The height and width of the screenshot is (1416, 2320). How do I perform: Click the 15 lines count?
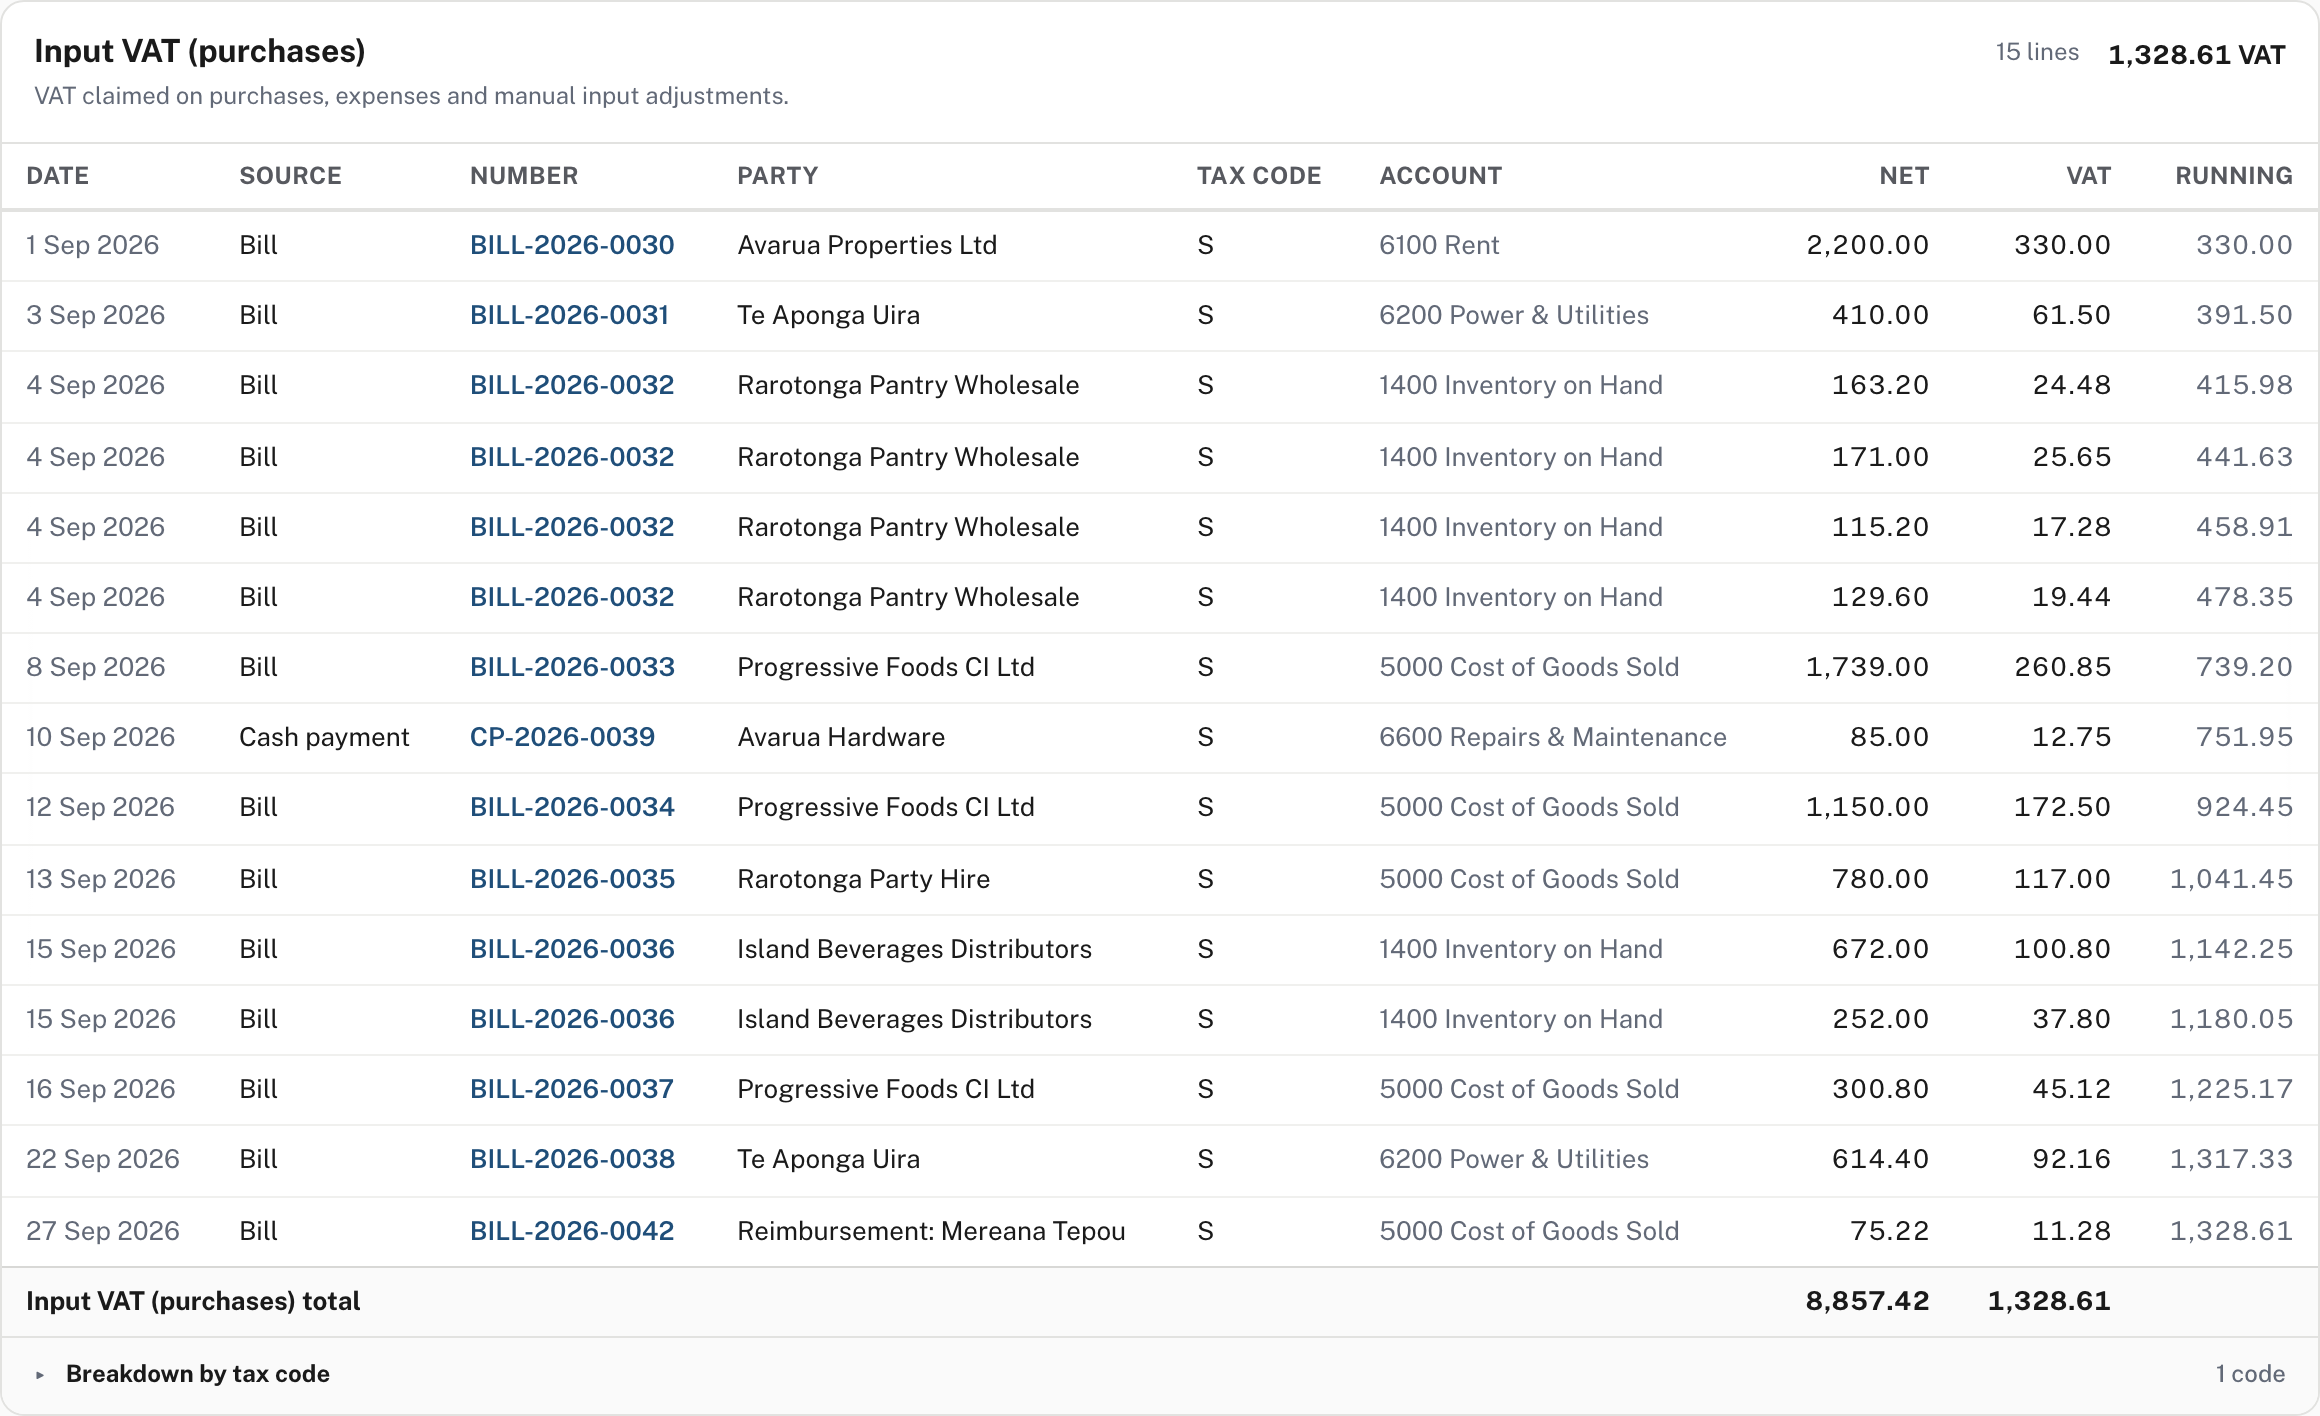[2037, 52]
